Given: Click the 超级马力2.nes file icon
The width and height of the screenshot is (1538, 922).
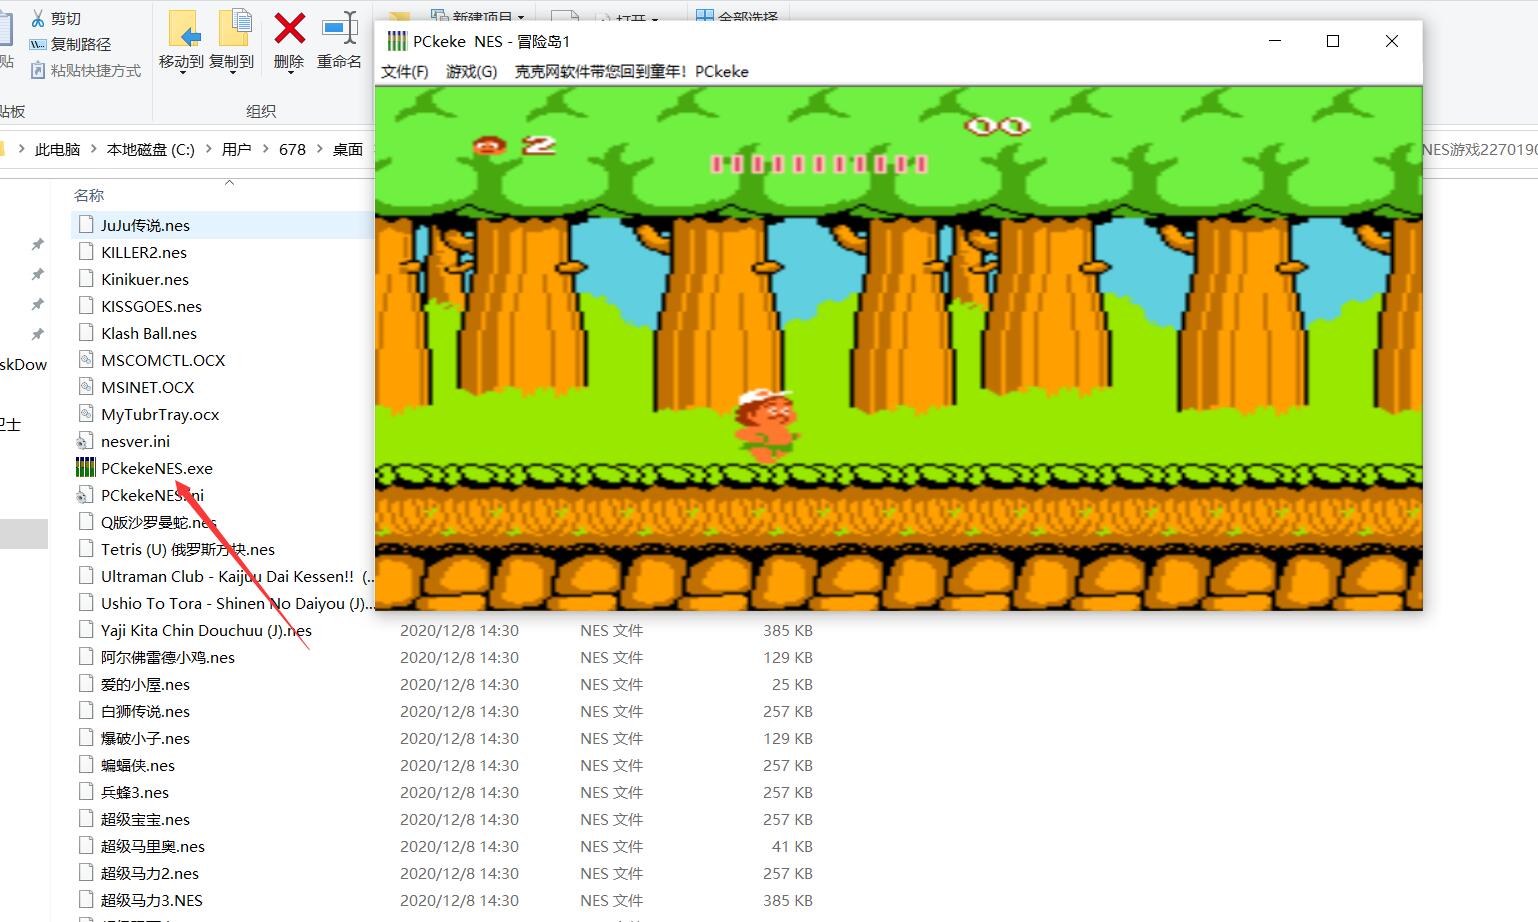Looking at the screenshot, I should [x=85, y=873].
